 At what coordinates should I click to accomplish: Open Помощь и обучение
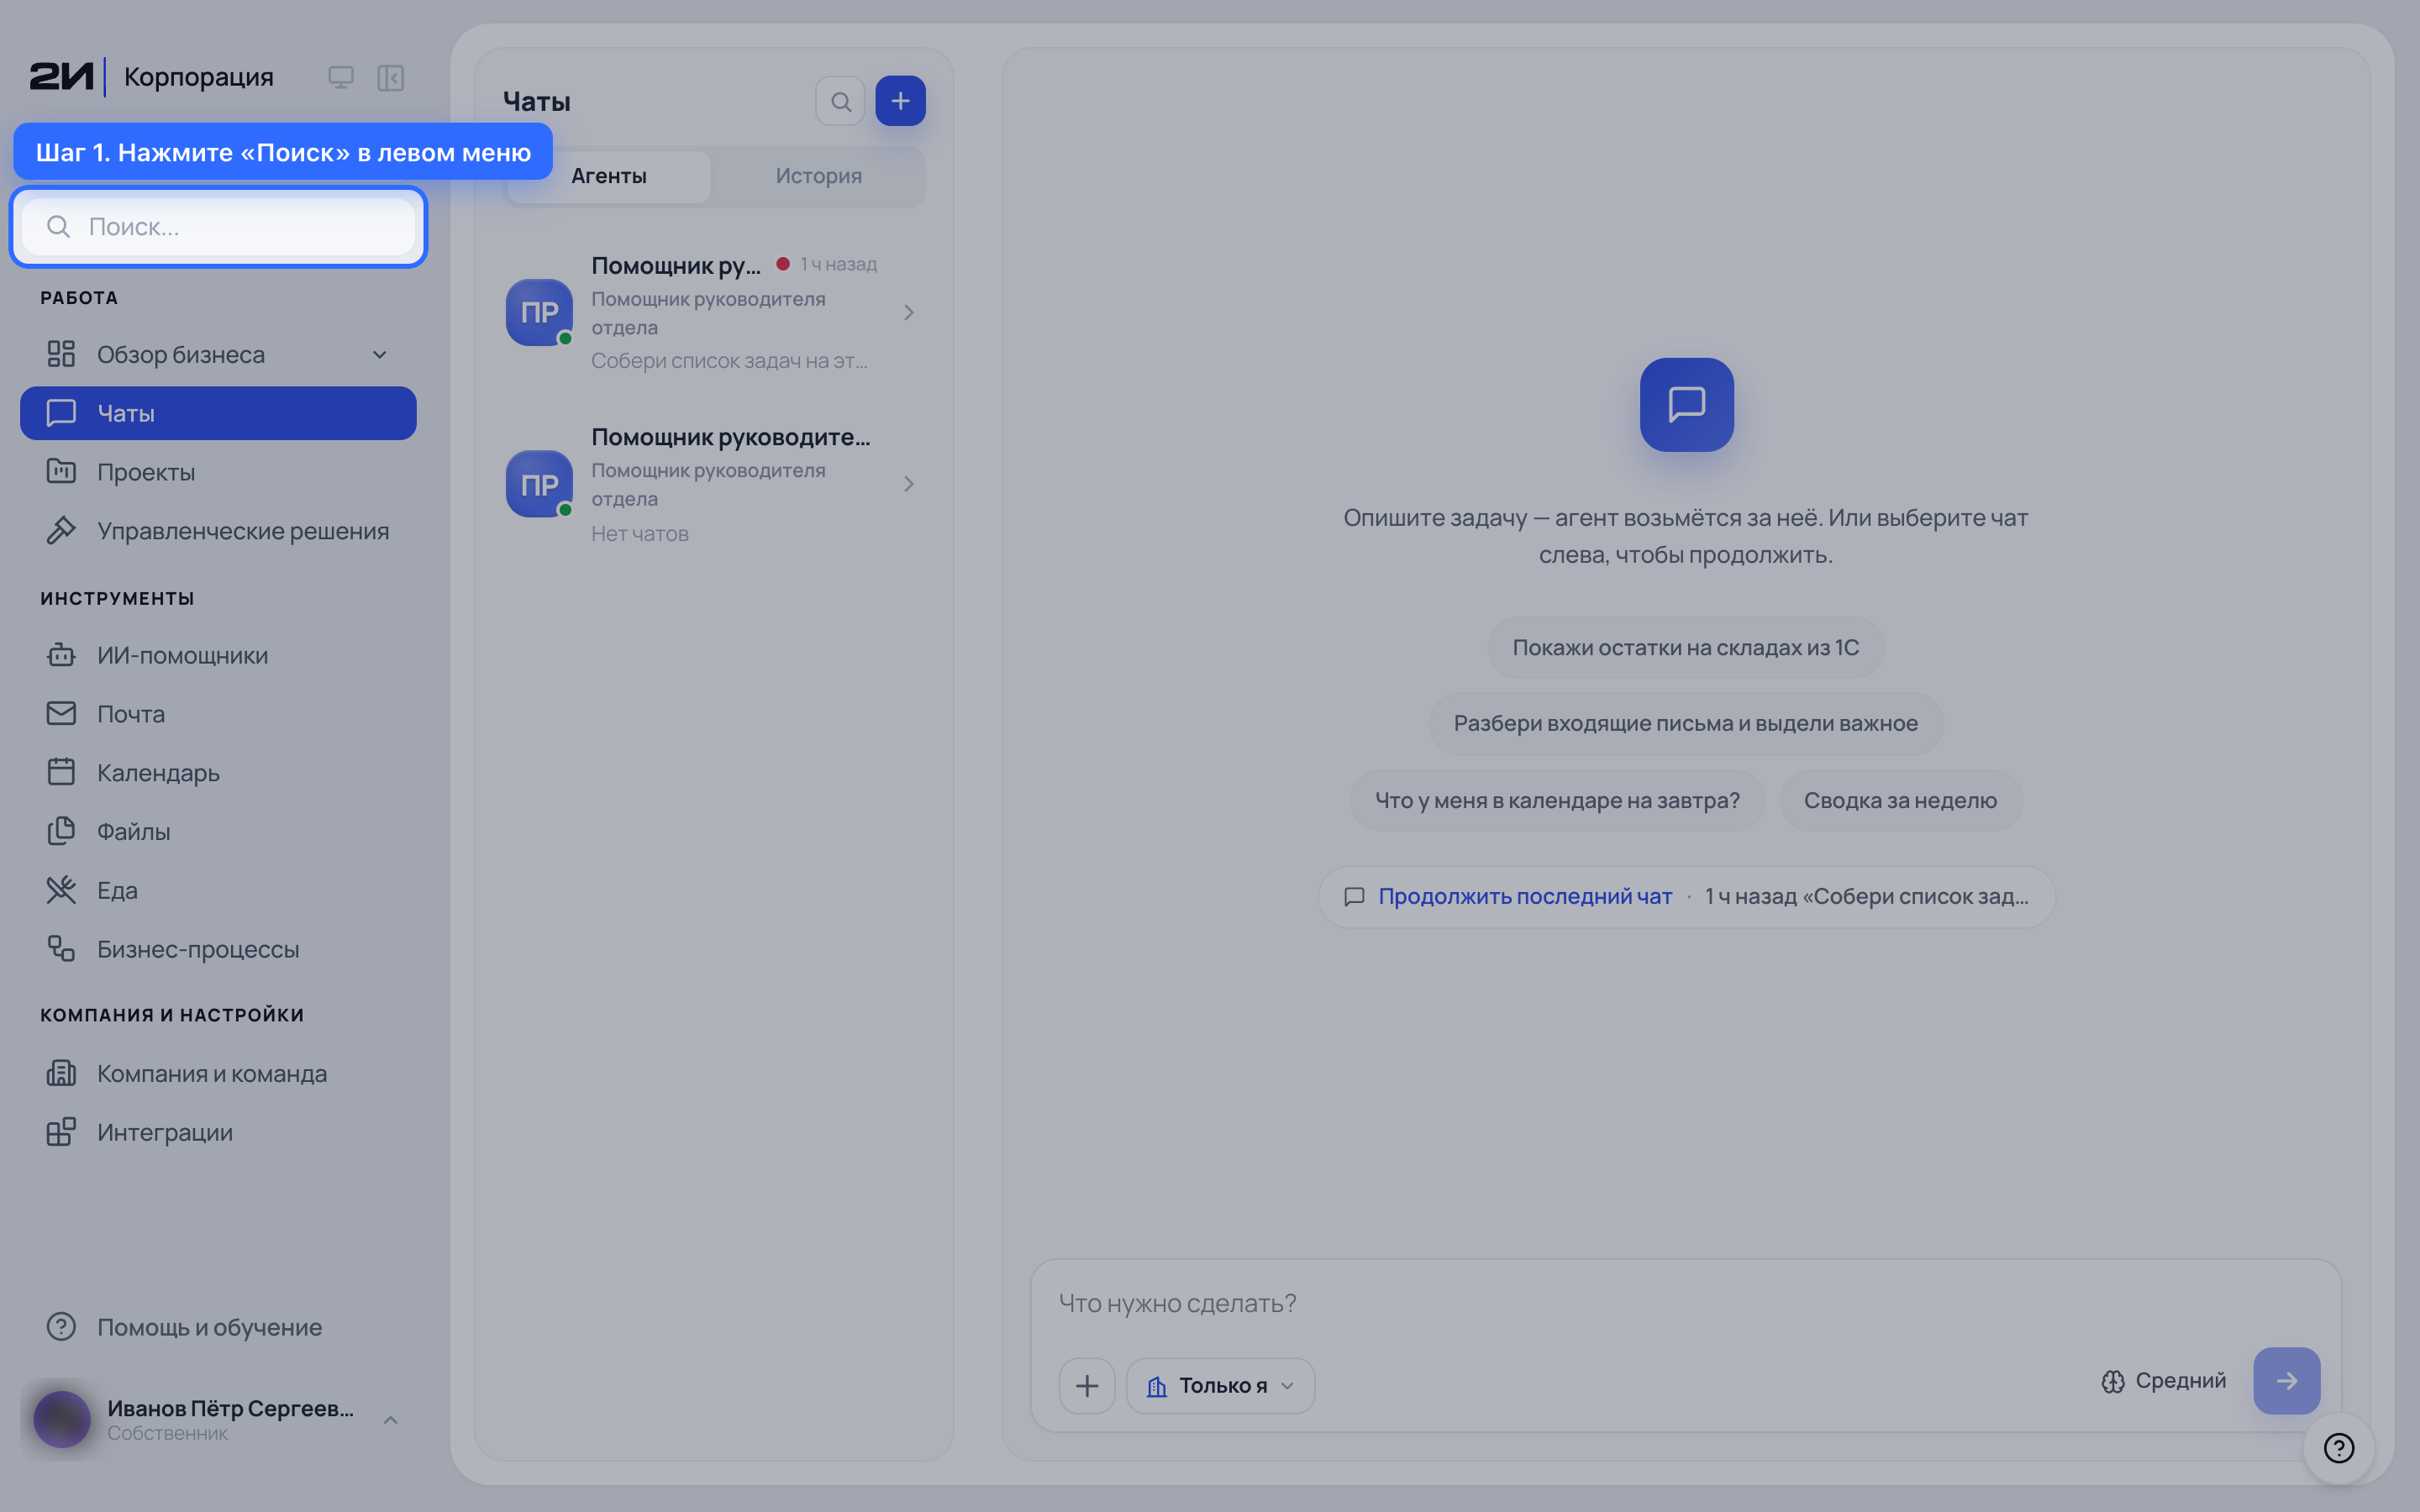[218, 1327]
